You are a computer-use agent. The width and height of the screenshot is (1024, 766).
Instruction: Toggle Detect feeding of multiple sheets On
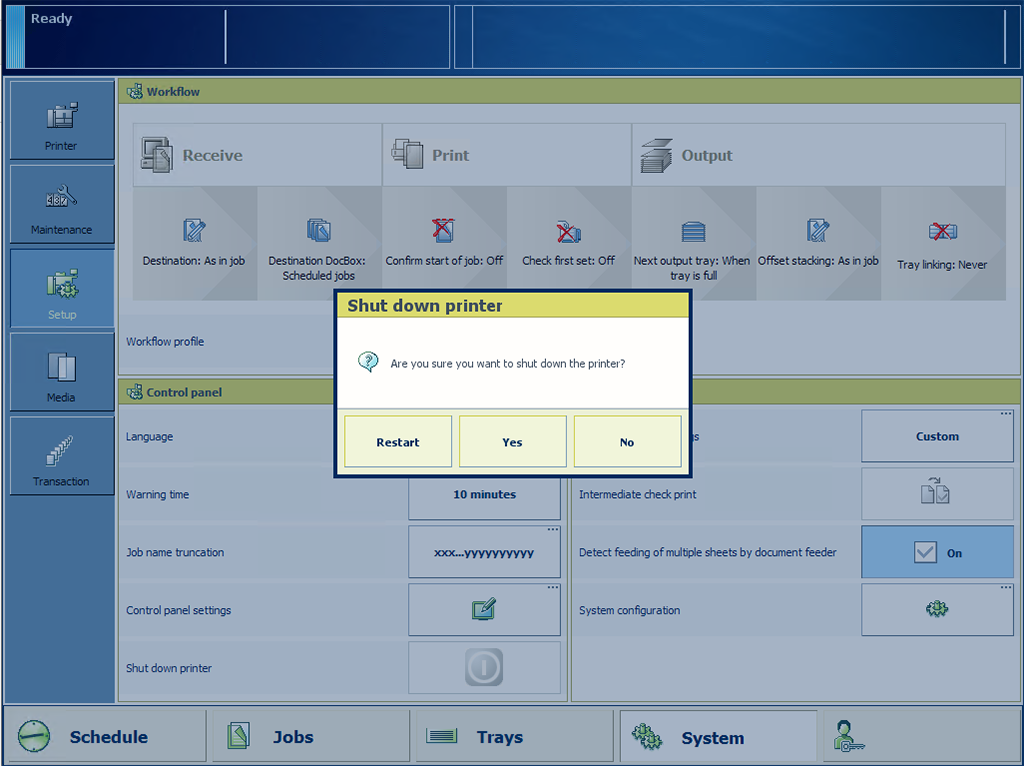coord(937,552)
